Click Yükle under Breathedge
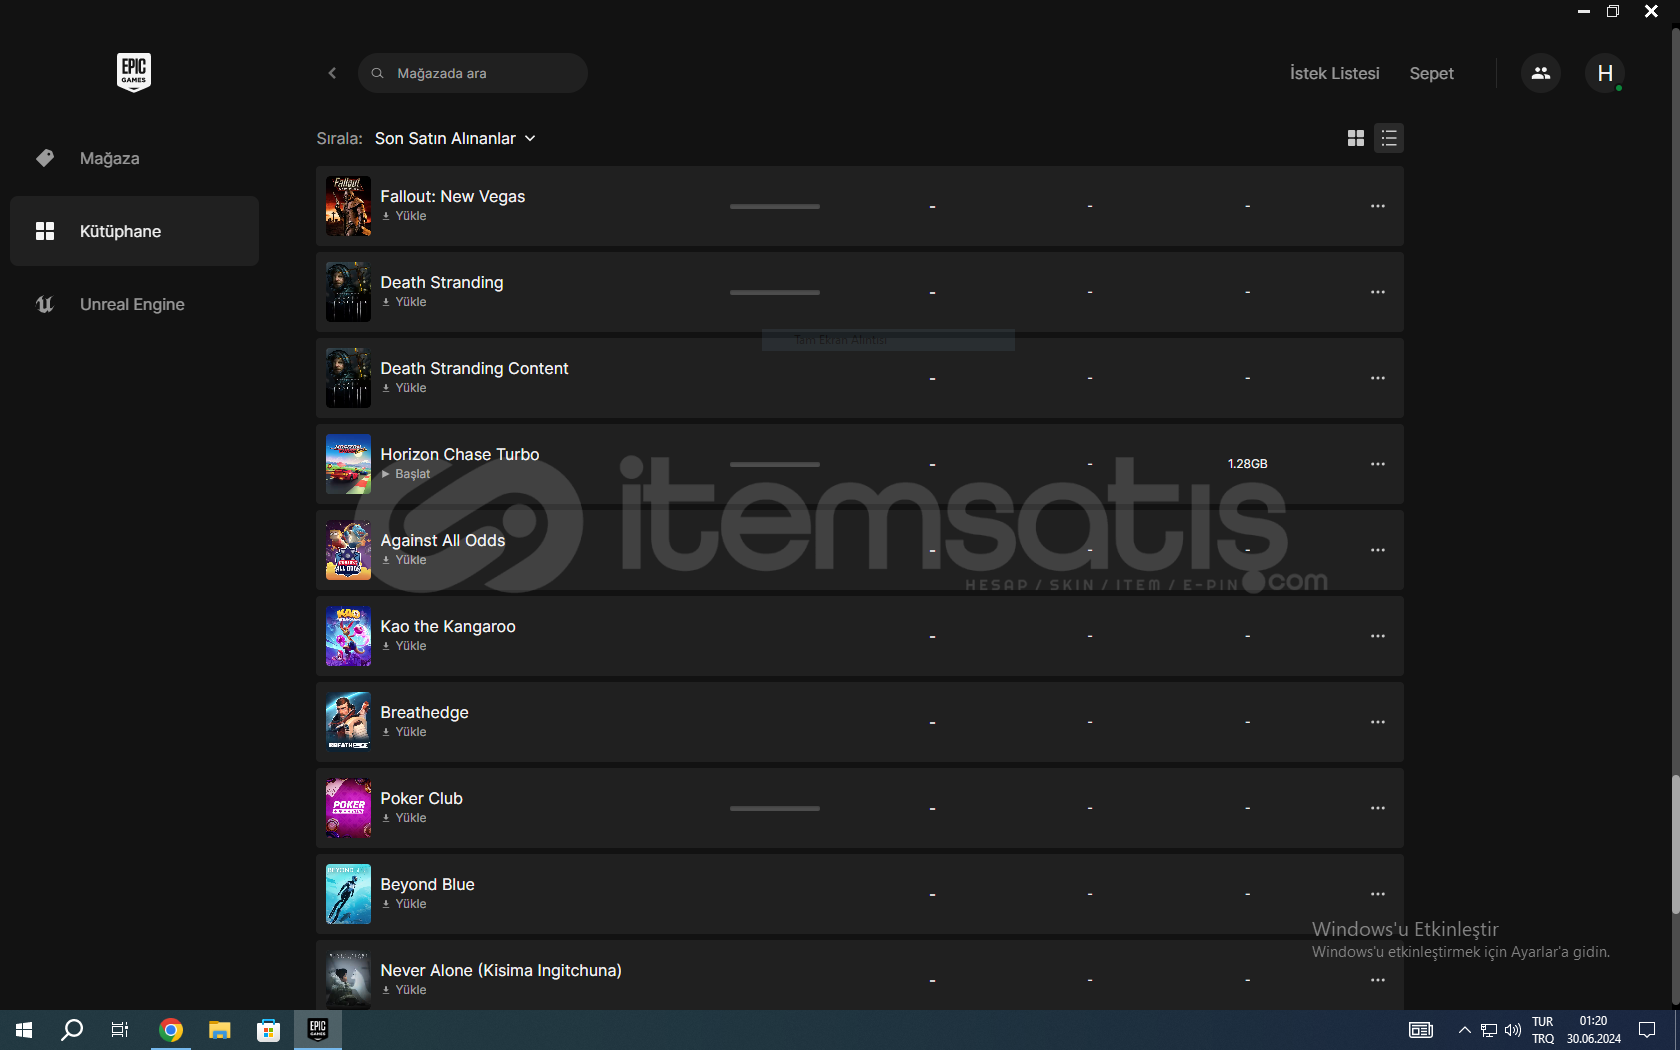 (x=404, y=732)
